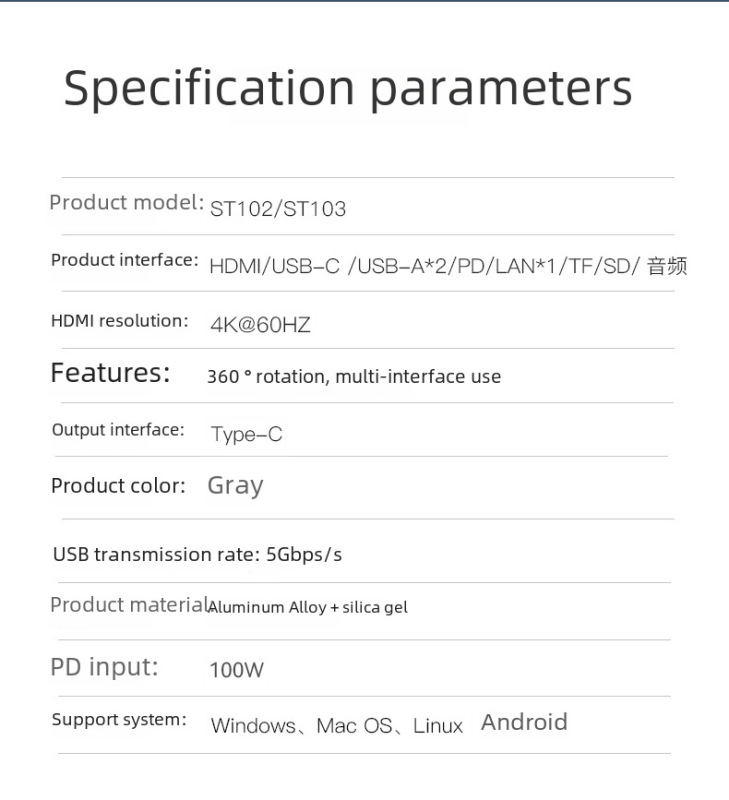Select the ST102/ST103 model value

coord(278,209)
